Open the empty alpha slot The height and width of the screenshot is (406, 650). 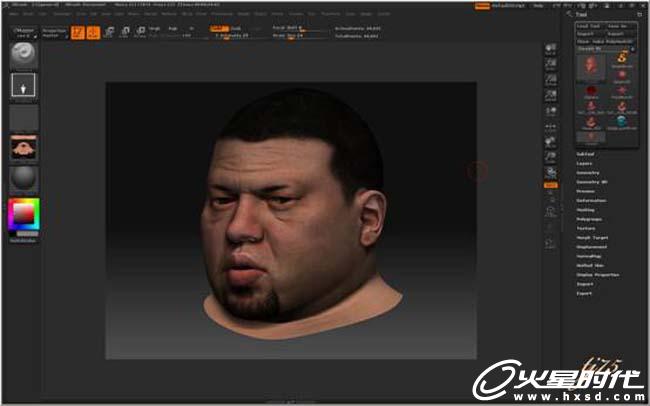[24, 117]
